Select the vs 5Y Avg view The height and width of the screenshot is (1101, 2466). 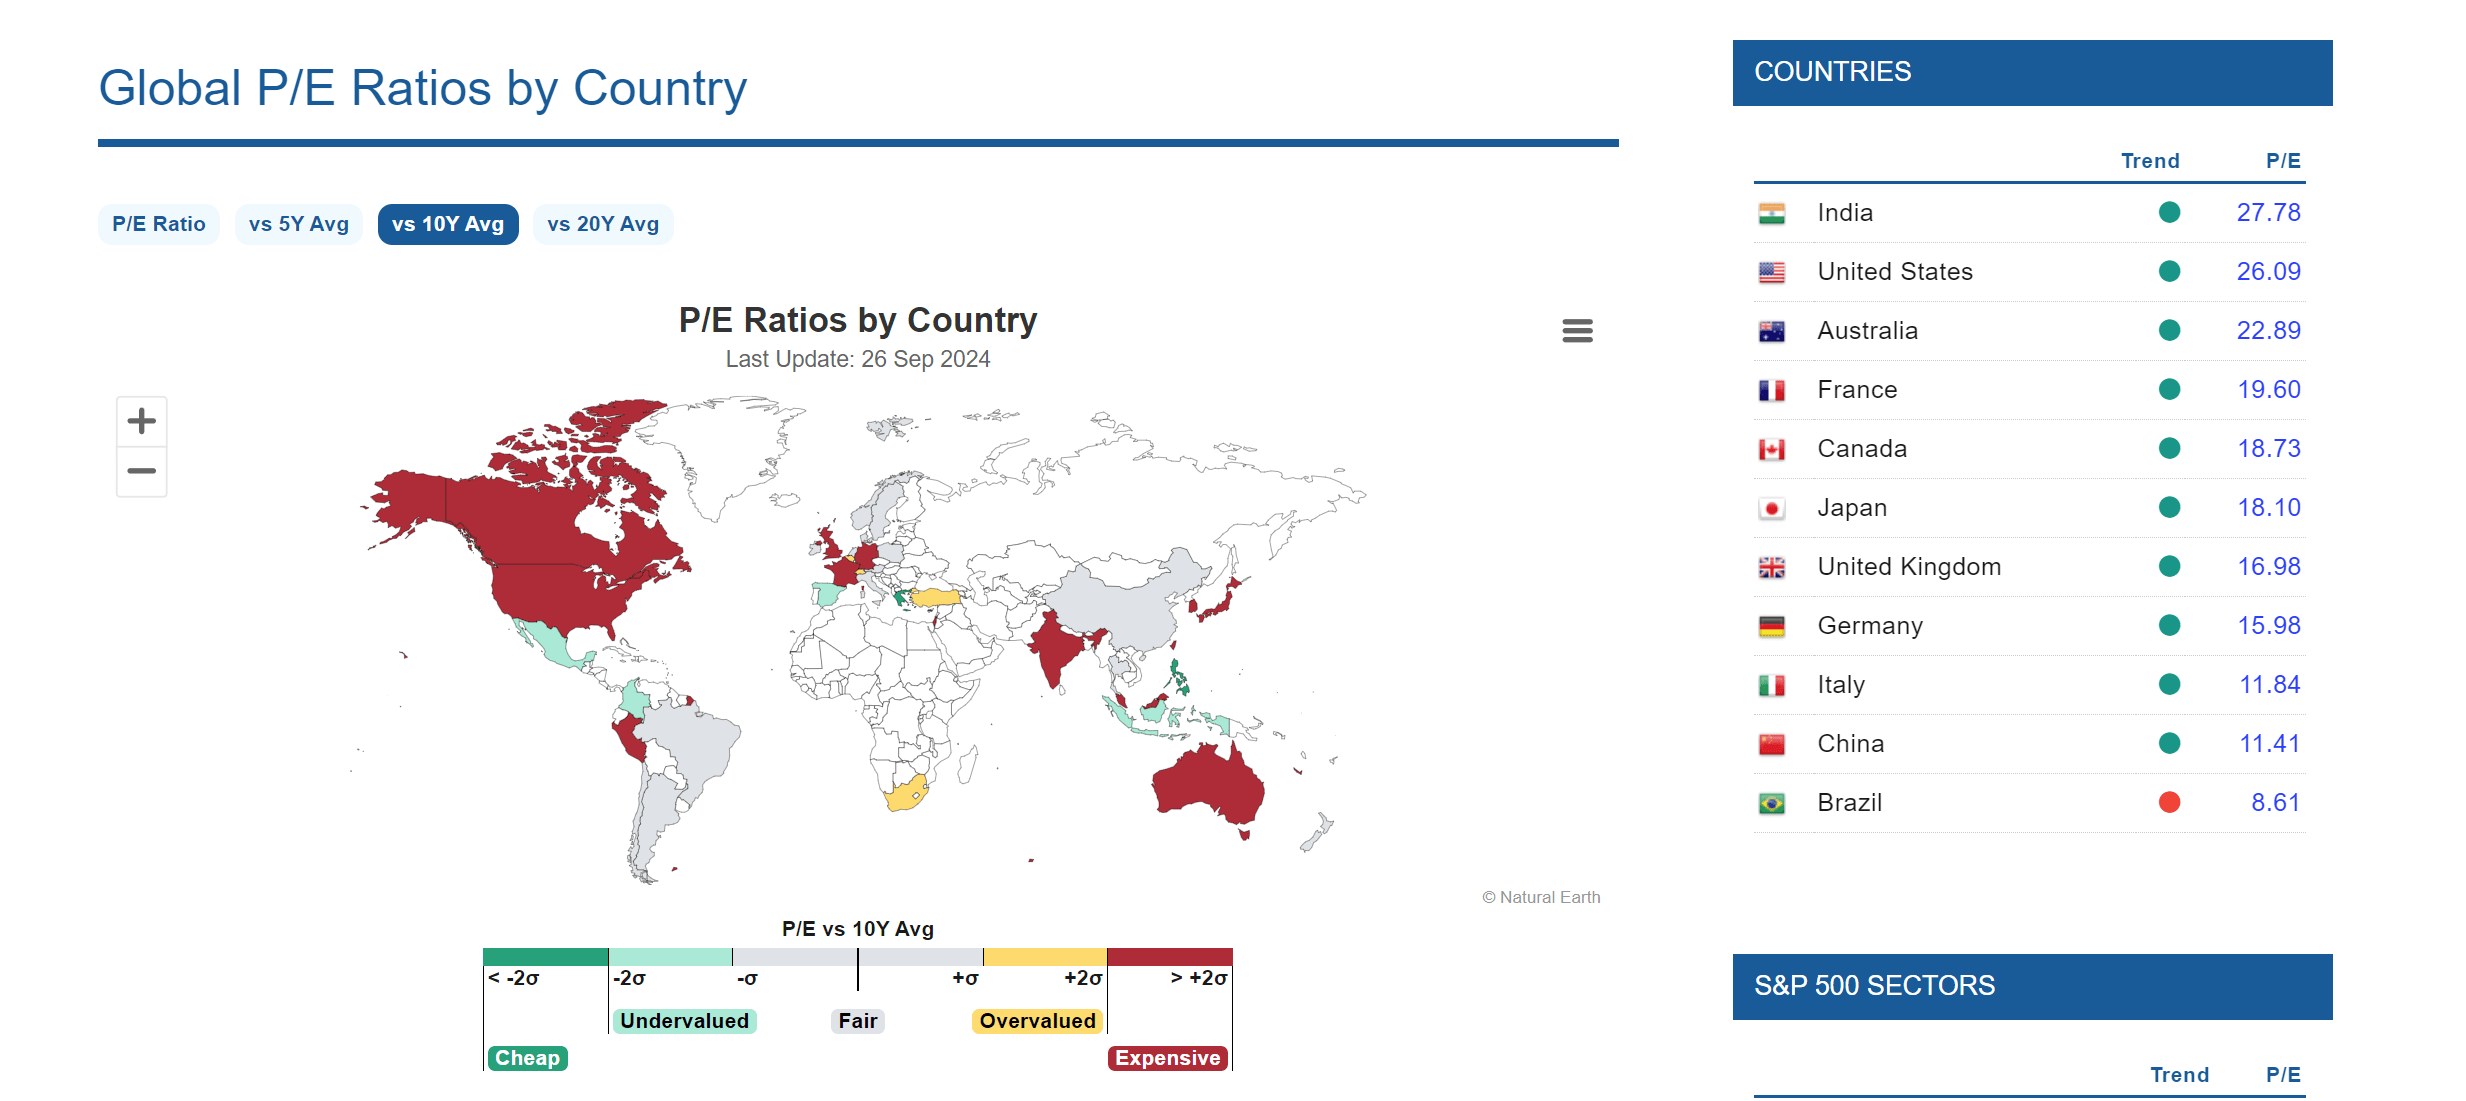point(298,224)
